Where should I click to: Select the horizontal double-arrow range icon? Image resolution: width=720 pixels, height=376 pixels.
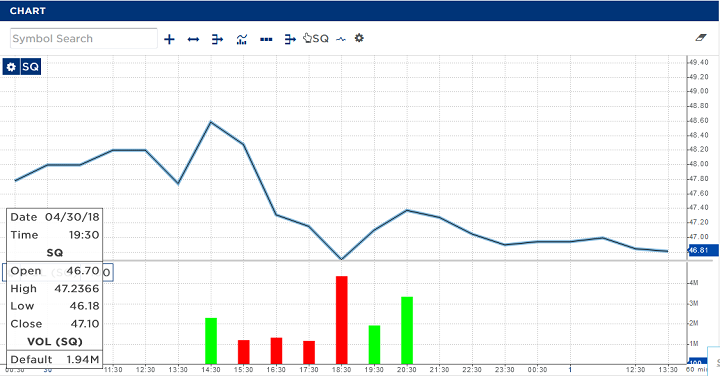193,39
